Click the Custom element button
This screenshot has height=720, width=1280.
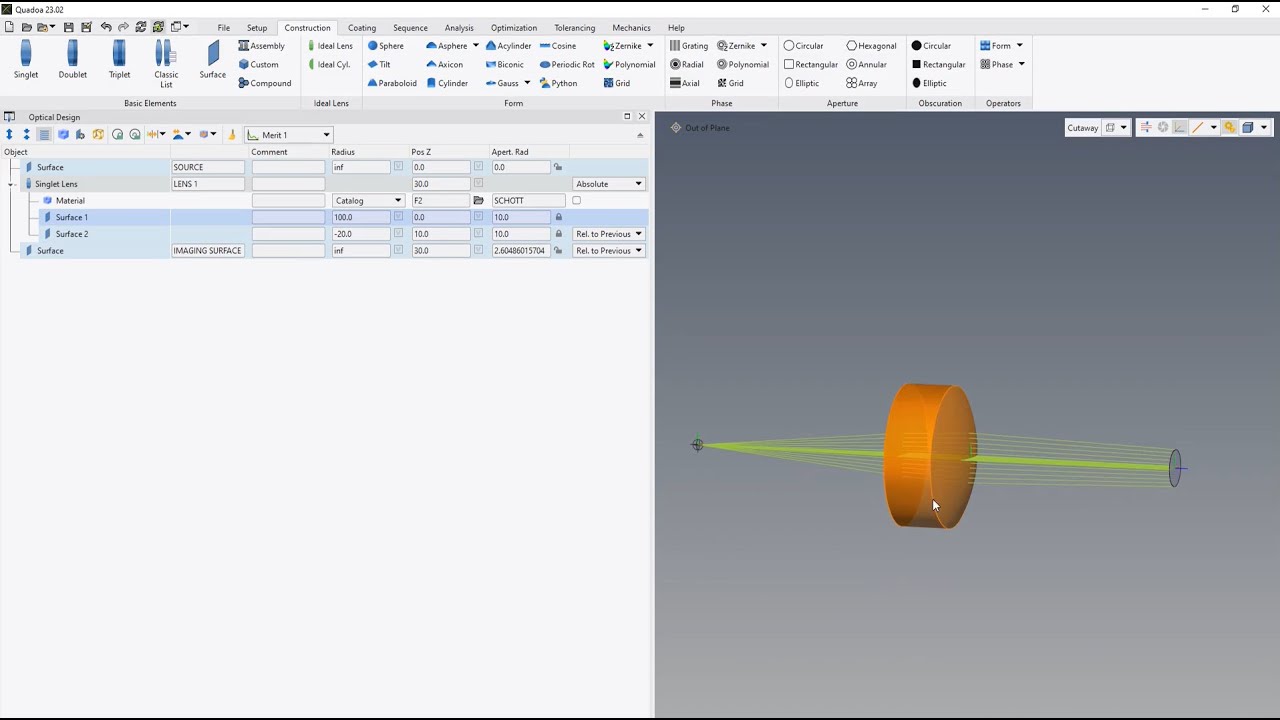258,65
